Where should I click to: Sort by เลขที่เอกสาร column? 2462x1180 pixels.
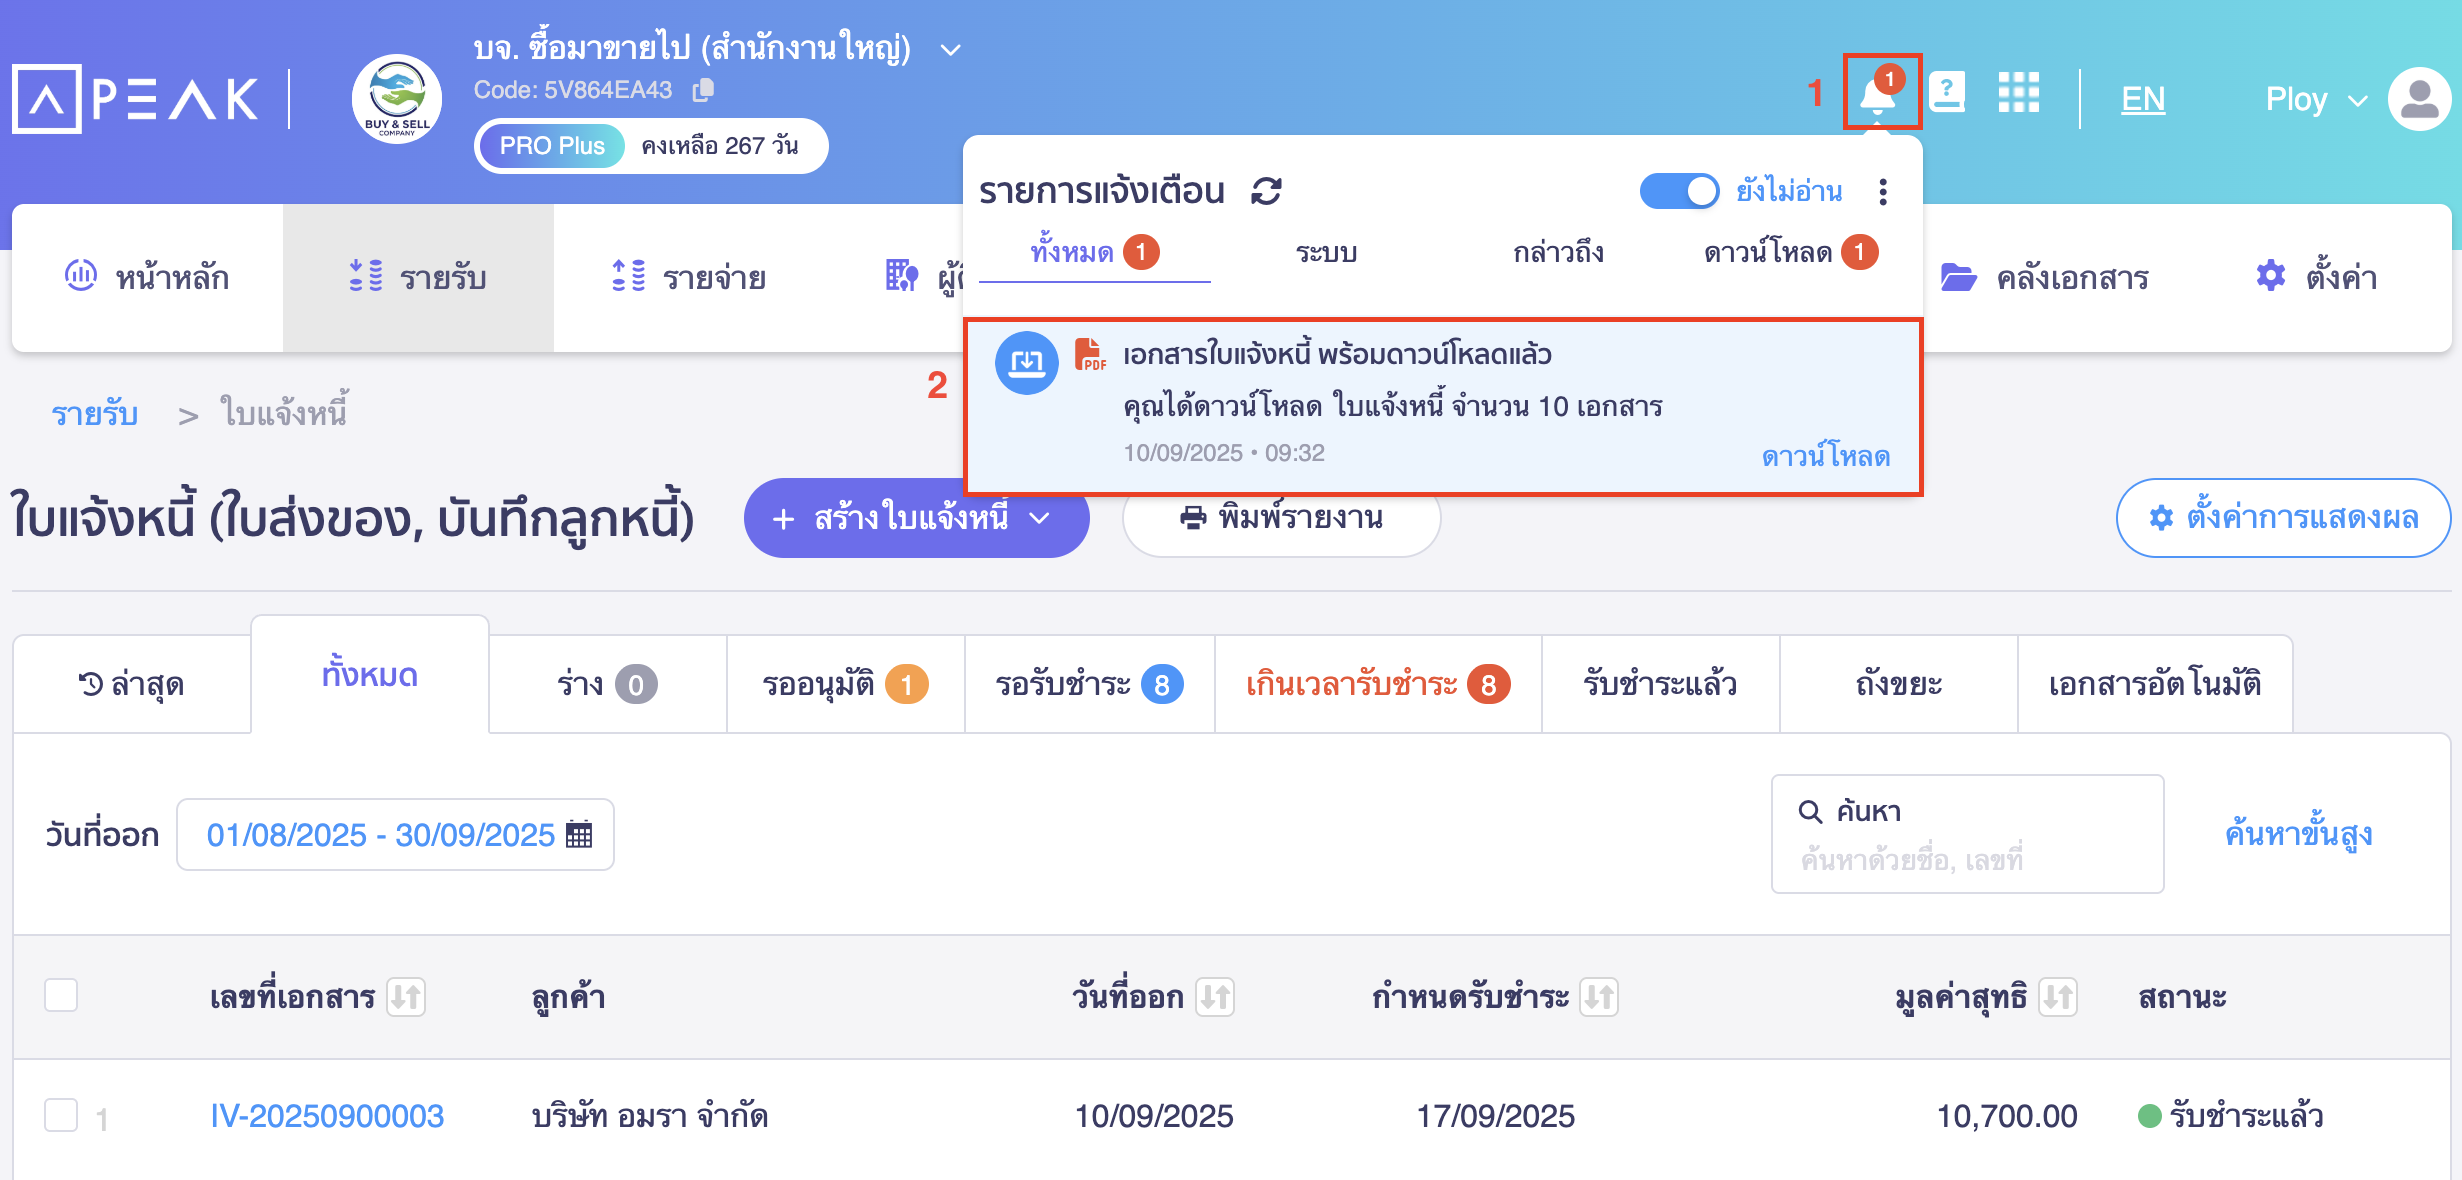[406, 997]
